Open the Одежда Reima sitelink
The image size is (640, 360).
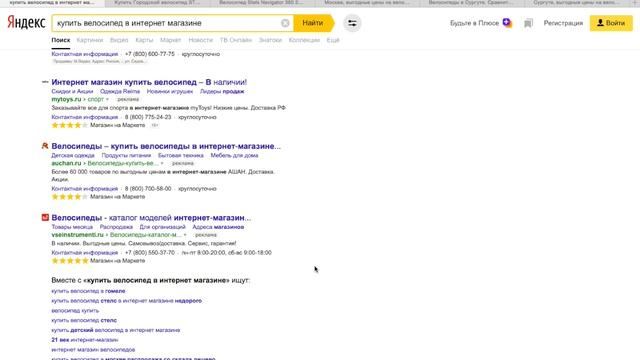[120, 91]
